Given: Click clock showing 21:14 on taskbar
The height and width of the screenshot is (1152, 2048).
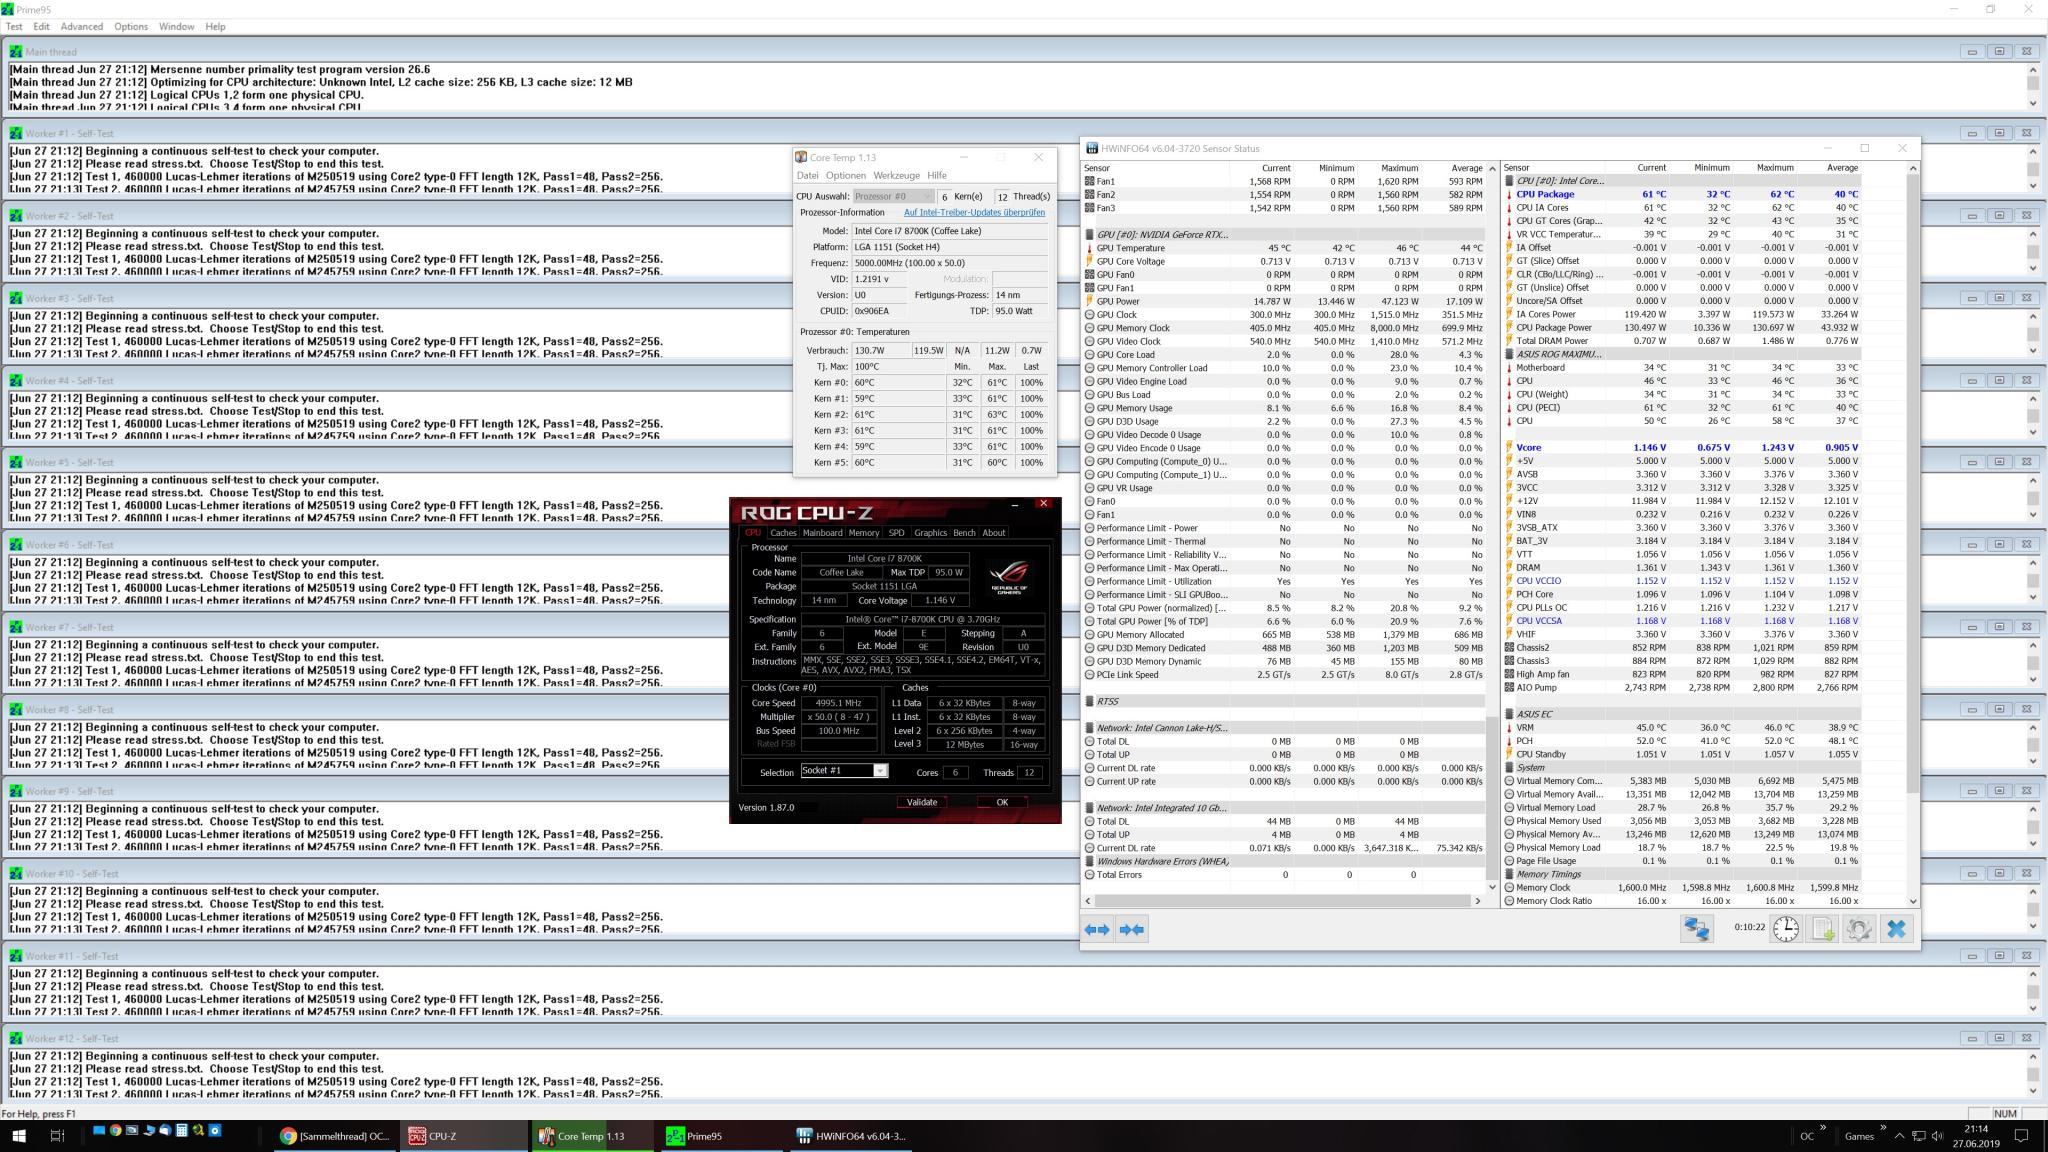Looking at the screenshot, I should tap(1975, 1129).
